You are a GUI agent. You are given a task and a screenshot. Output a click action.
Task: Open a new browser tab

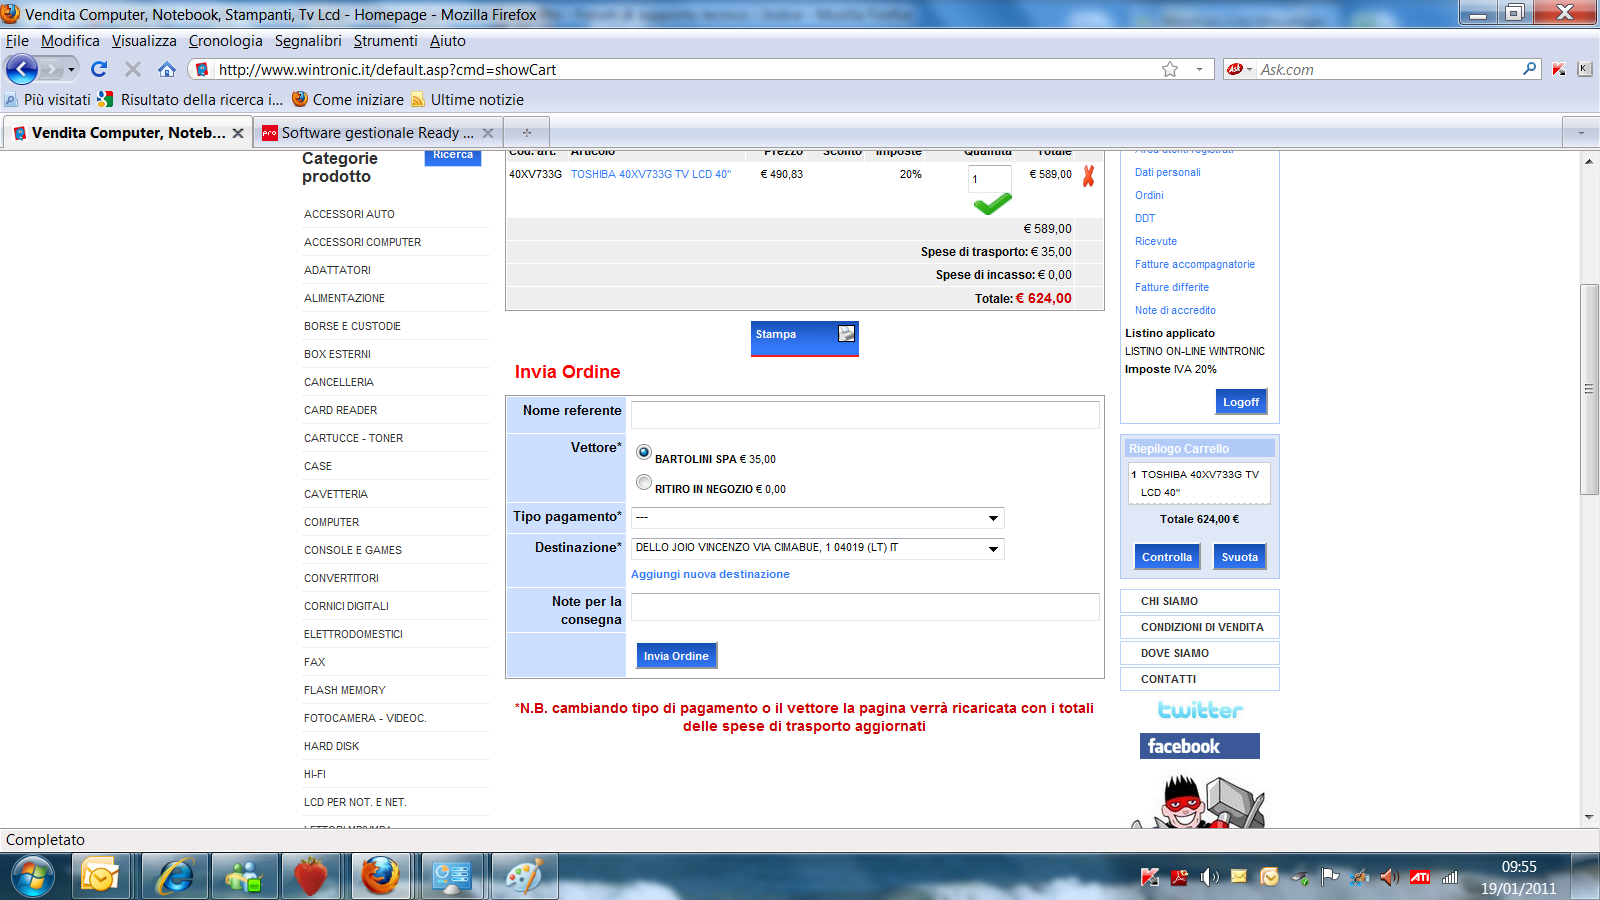pyautogui.click(x=527, y=132)
